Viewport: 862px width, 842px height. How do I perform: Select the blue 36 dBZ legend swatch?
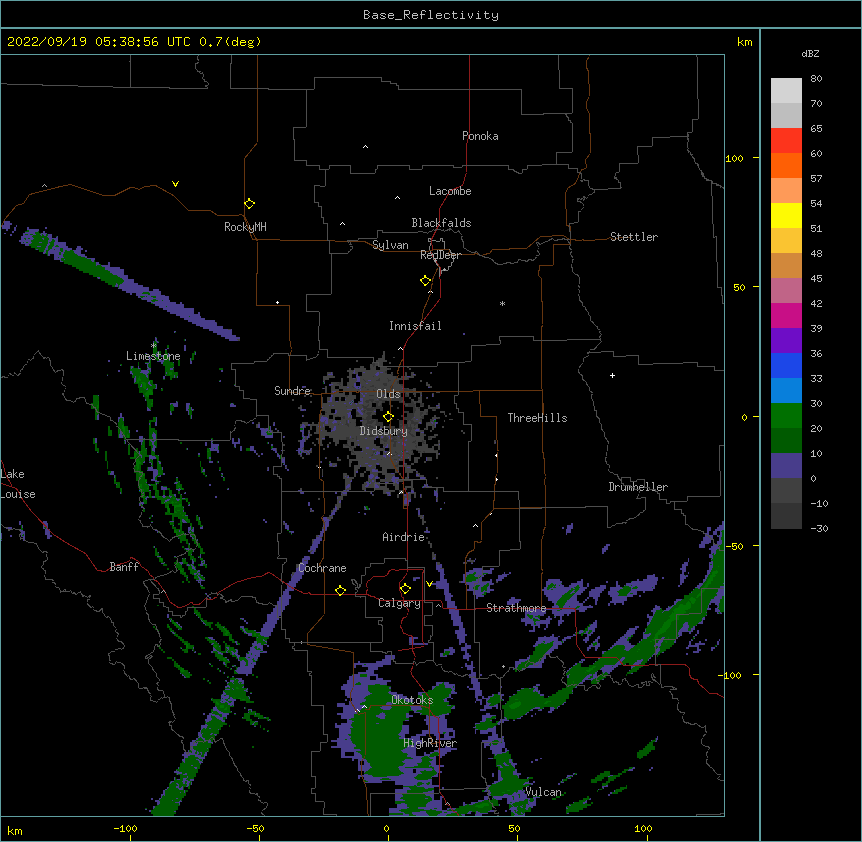click(x=786, y=365)
